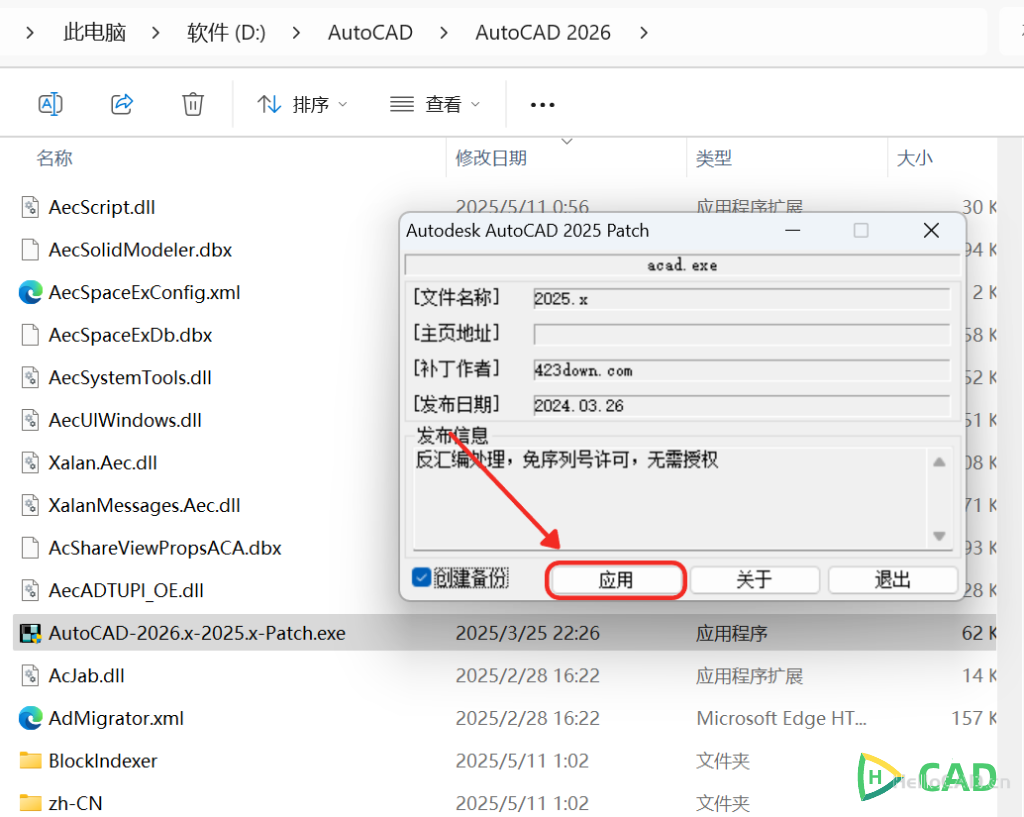Click the 关于 button in Patch dialog
Viewport: 1024px width, 817px height.
click(754, 580)
